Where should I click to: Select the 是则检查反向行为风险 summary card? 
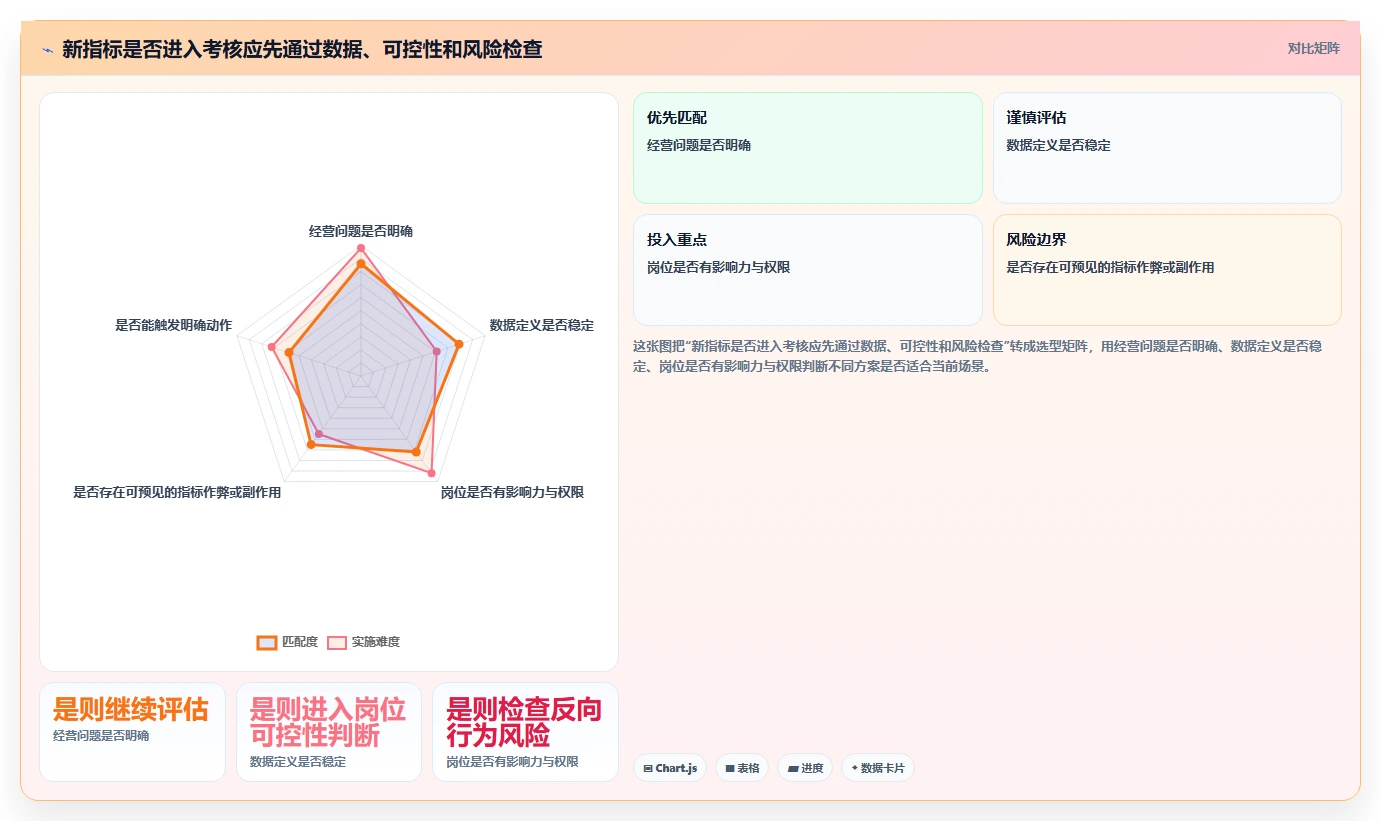tap(525, 732)
